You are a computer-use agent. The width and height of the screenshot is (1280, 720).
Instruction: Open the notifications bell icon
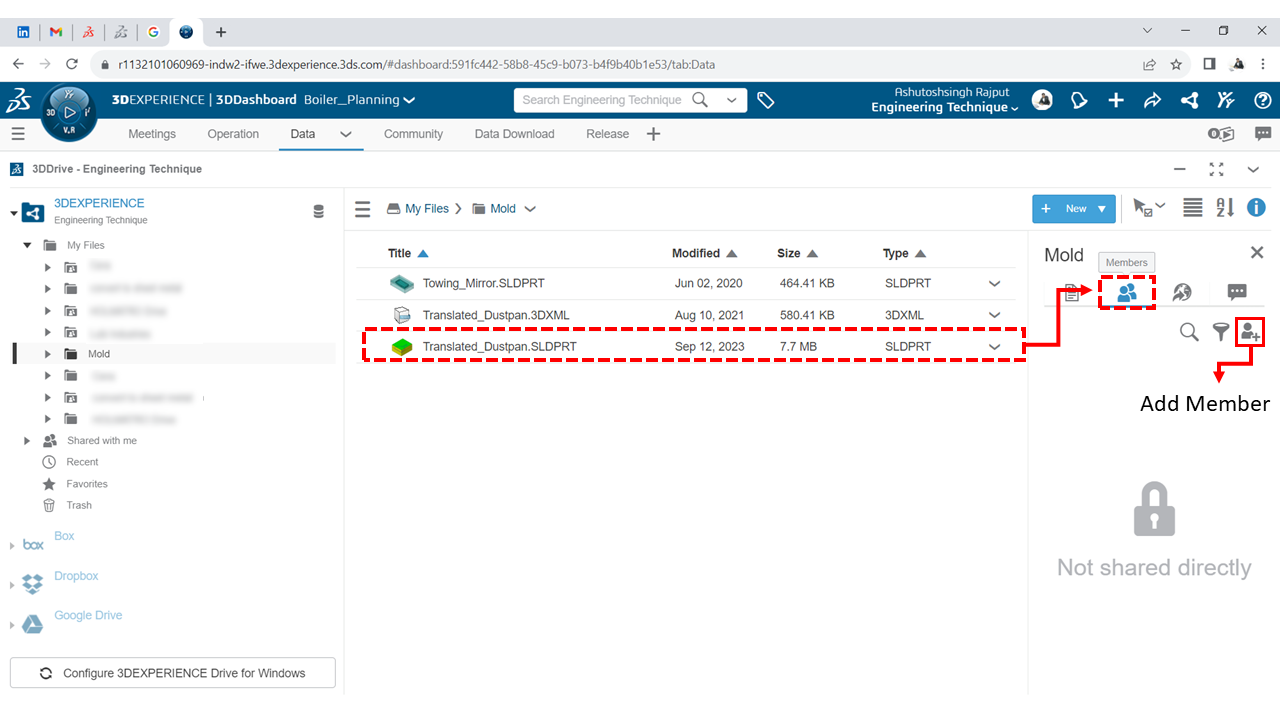point(1079,100)
